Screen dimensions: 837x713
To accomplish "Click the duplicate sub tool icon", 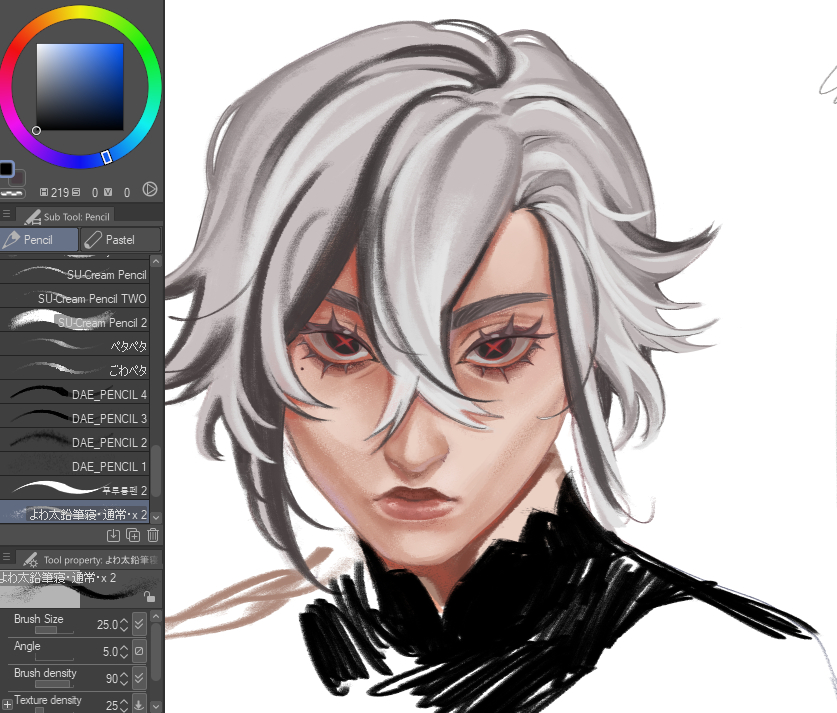I will click(x=133, y=536).
